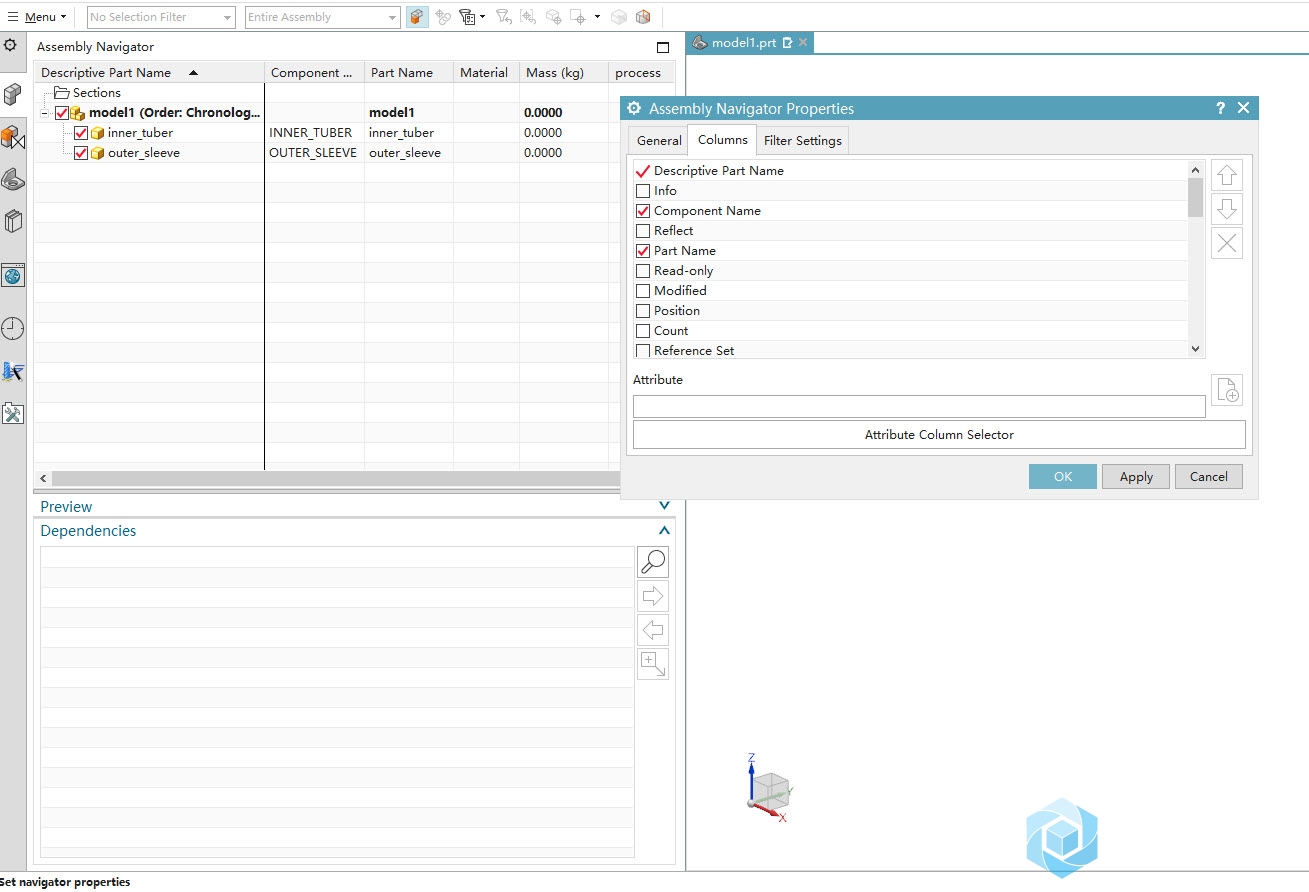Viewport: 1309px width, 892px height.
Task: Click the Cancel button
Action: [x=1209, y=477]
